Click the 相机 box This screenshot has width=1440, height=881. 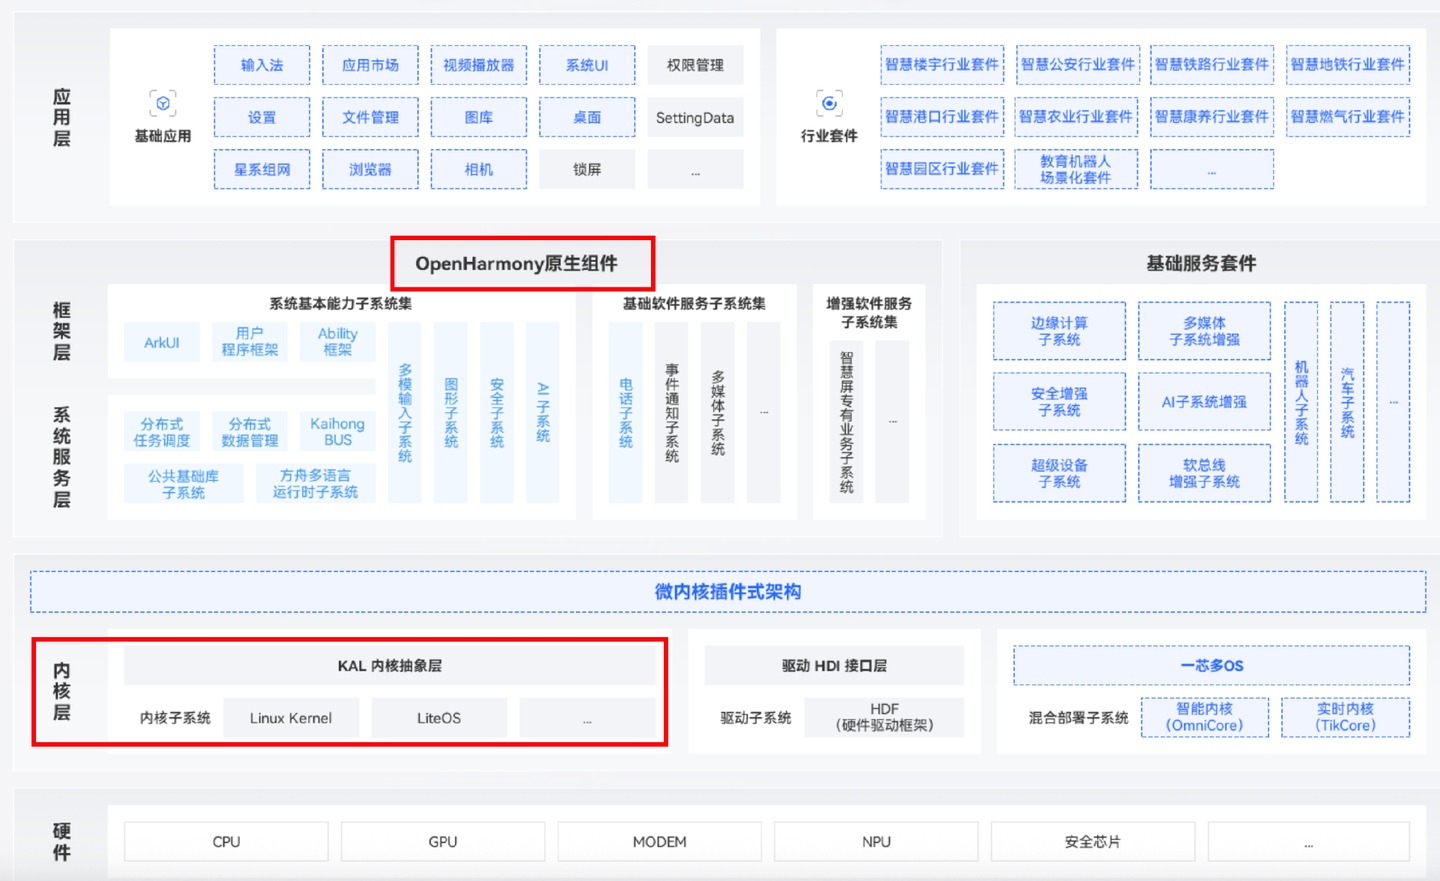479,169
